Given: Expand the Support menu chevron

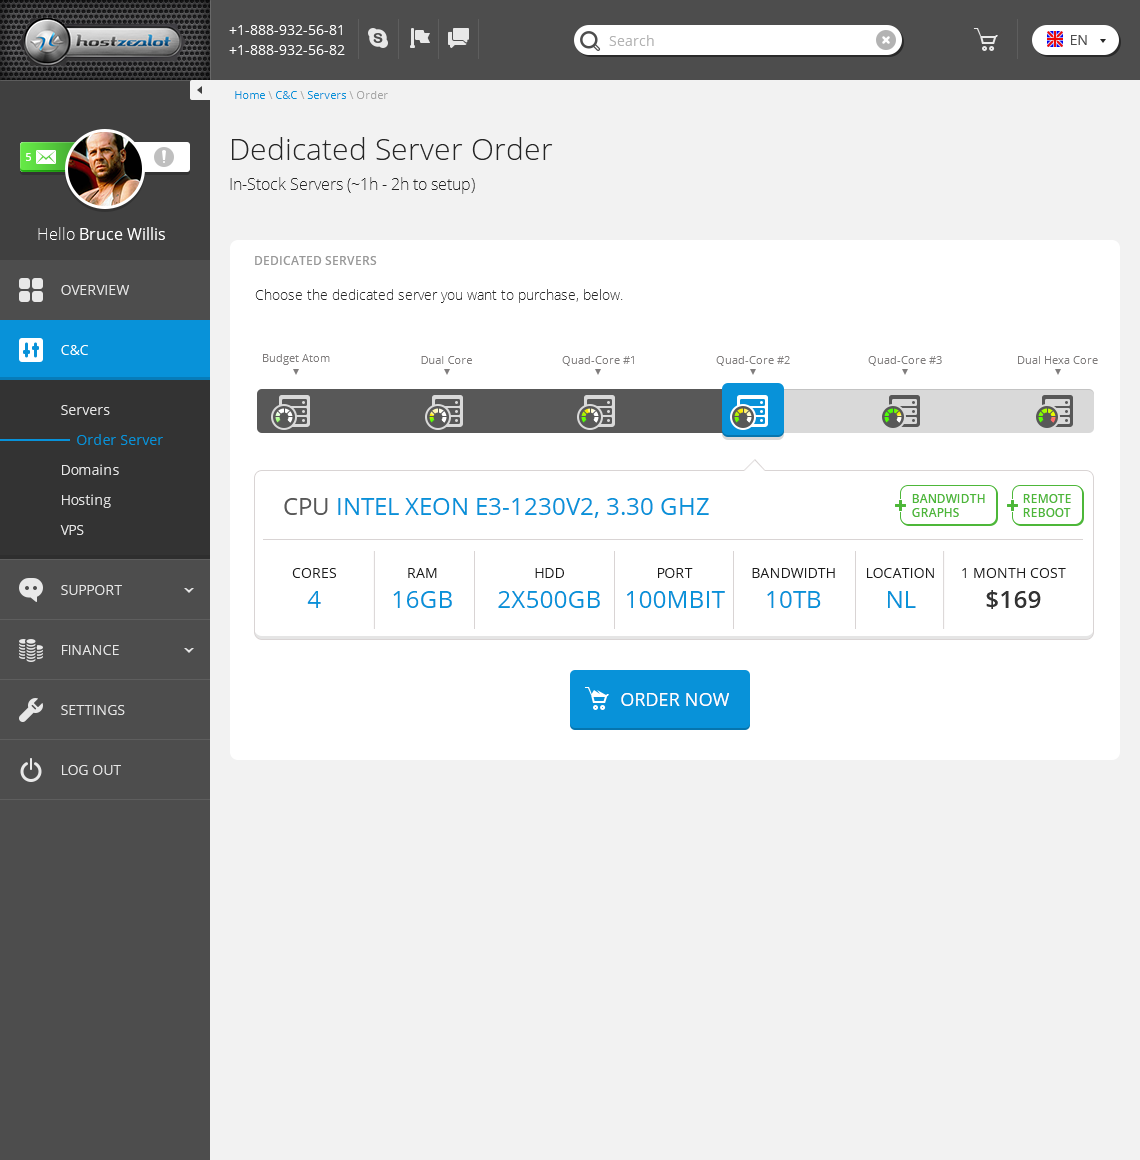Looking at the screenshot, I should (189, 590).
